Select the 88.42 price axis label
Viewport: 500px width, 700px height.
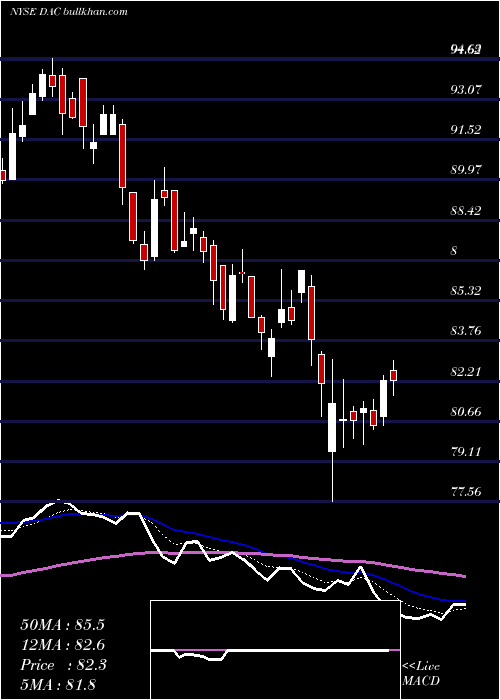tap(466, 210)
